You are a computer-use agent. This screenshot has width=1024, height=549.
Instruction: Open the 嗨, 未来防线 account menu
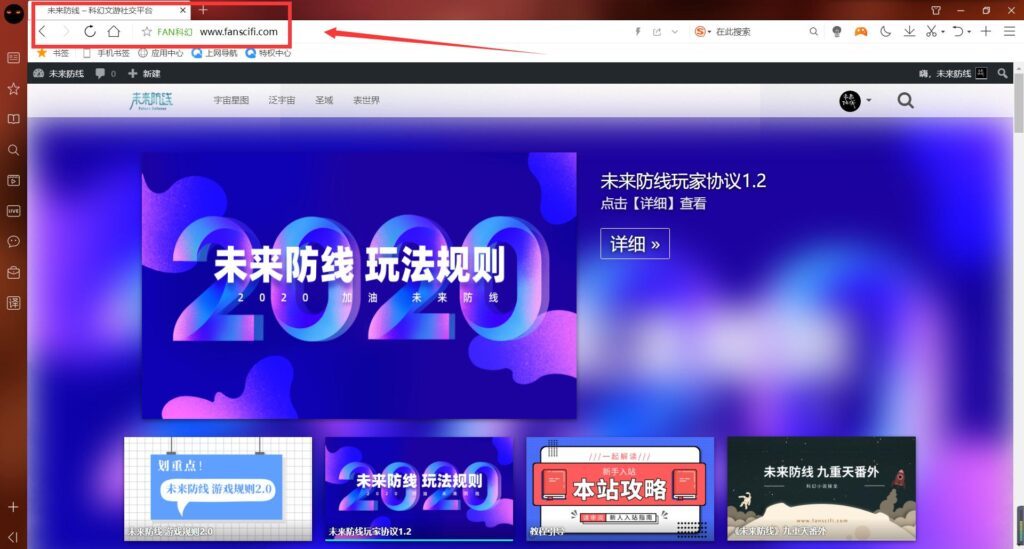pos(953,74)
